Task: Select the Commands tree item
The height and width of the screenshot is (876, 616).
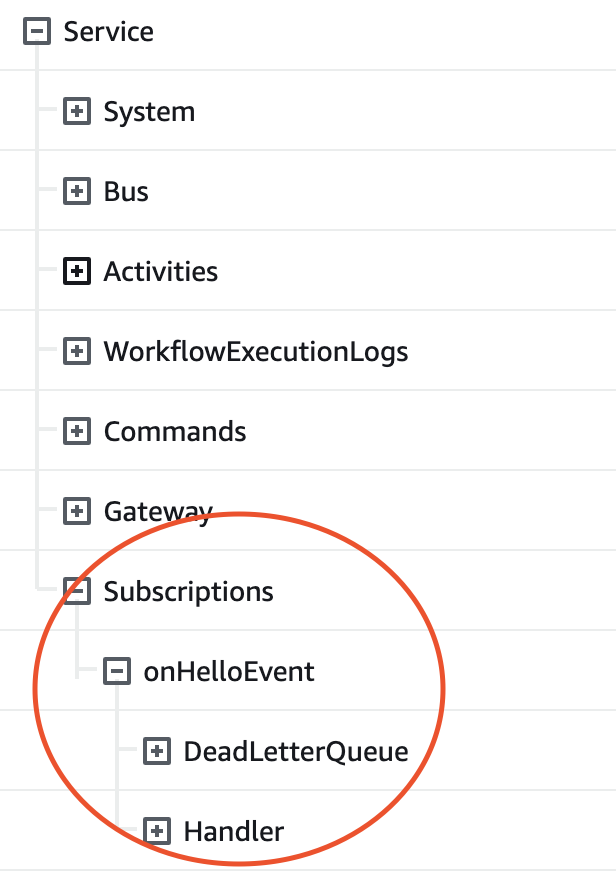Action: point(175,431)
